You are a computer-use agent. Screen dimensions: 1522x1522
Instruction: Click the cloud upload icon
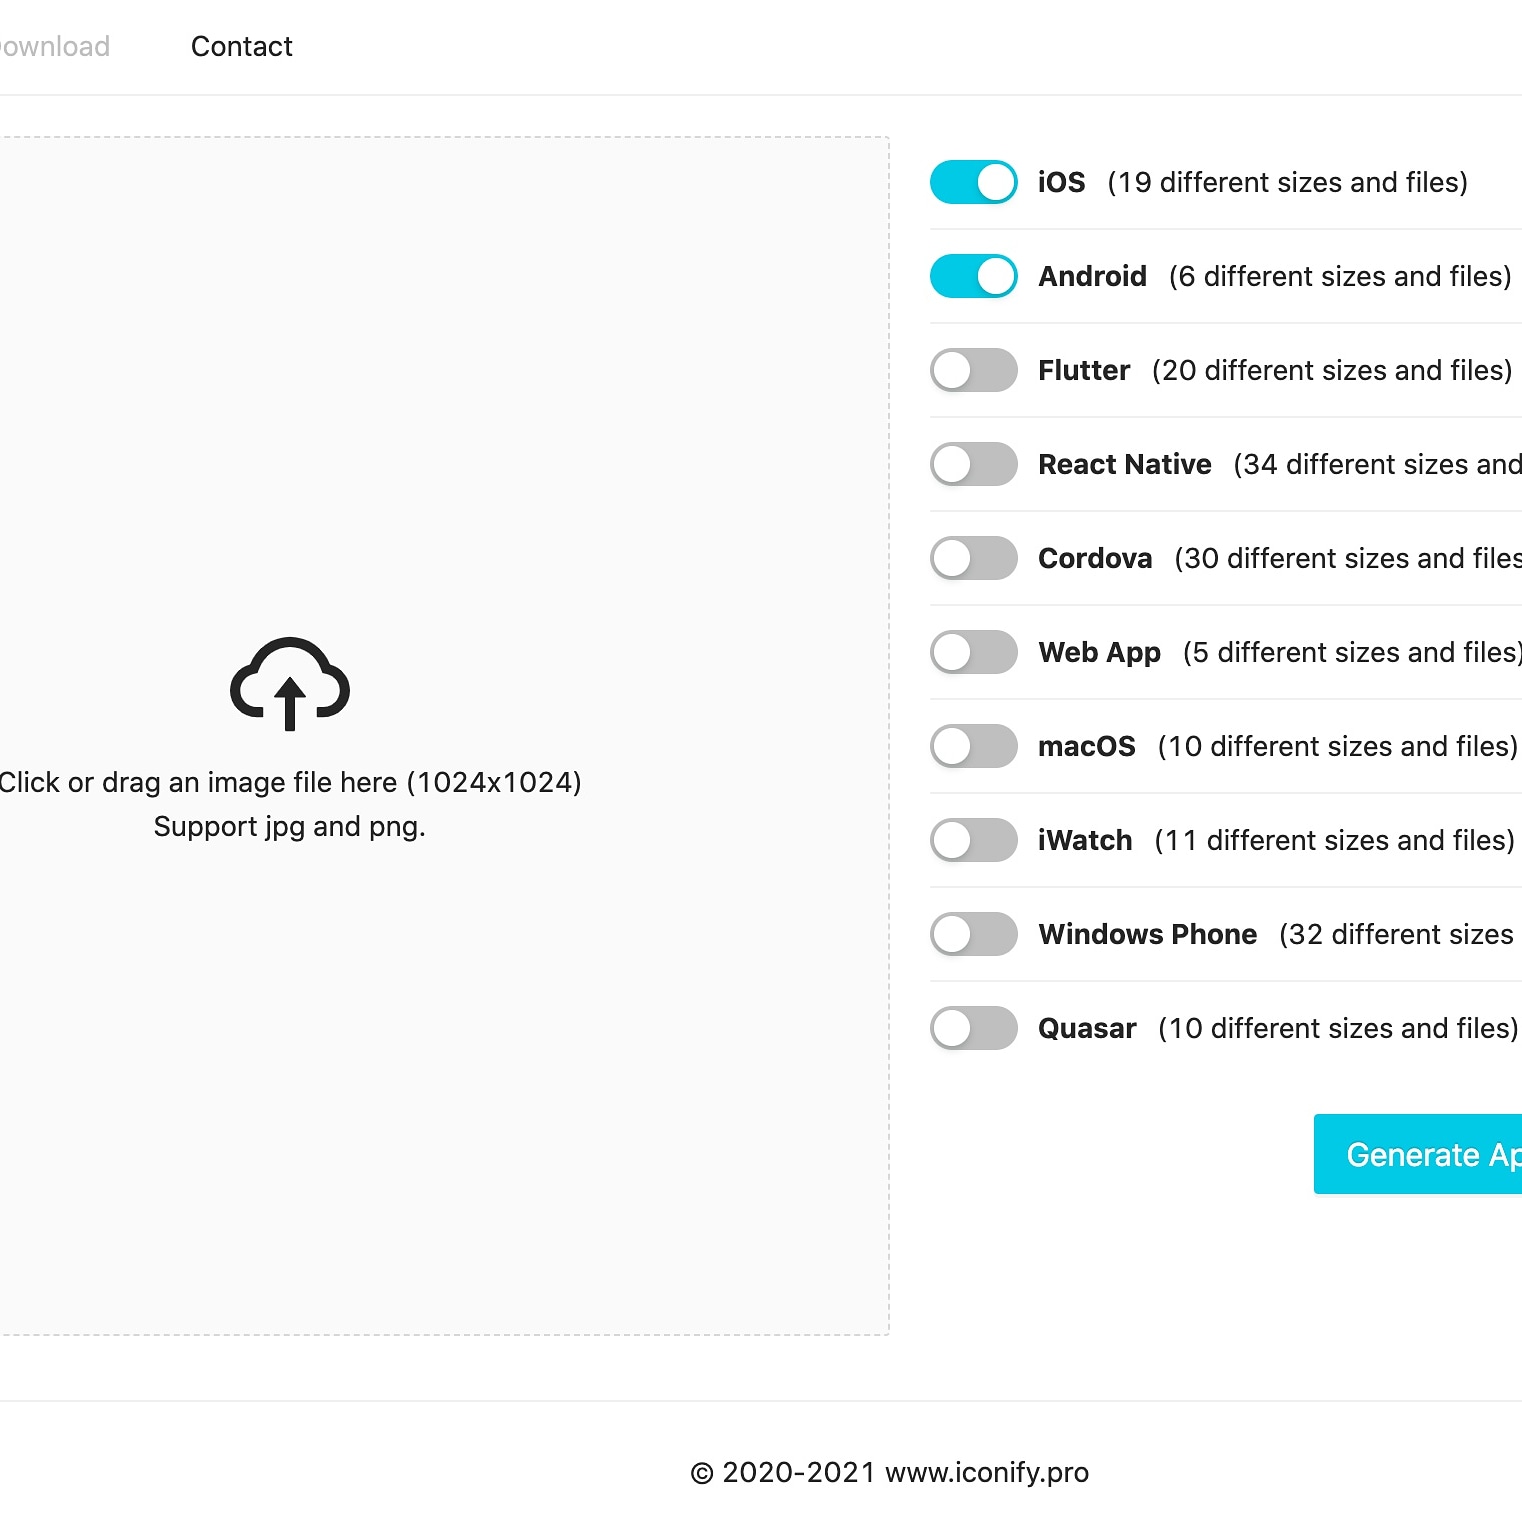click(290, 684)
